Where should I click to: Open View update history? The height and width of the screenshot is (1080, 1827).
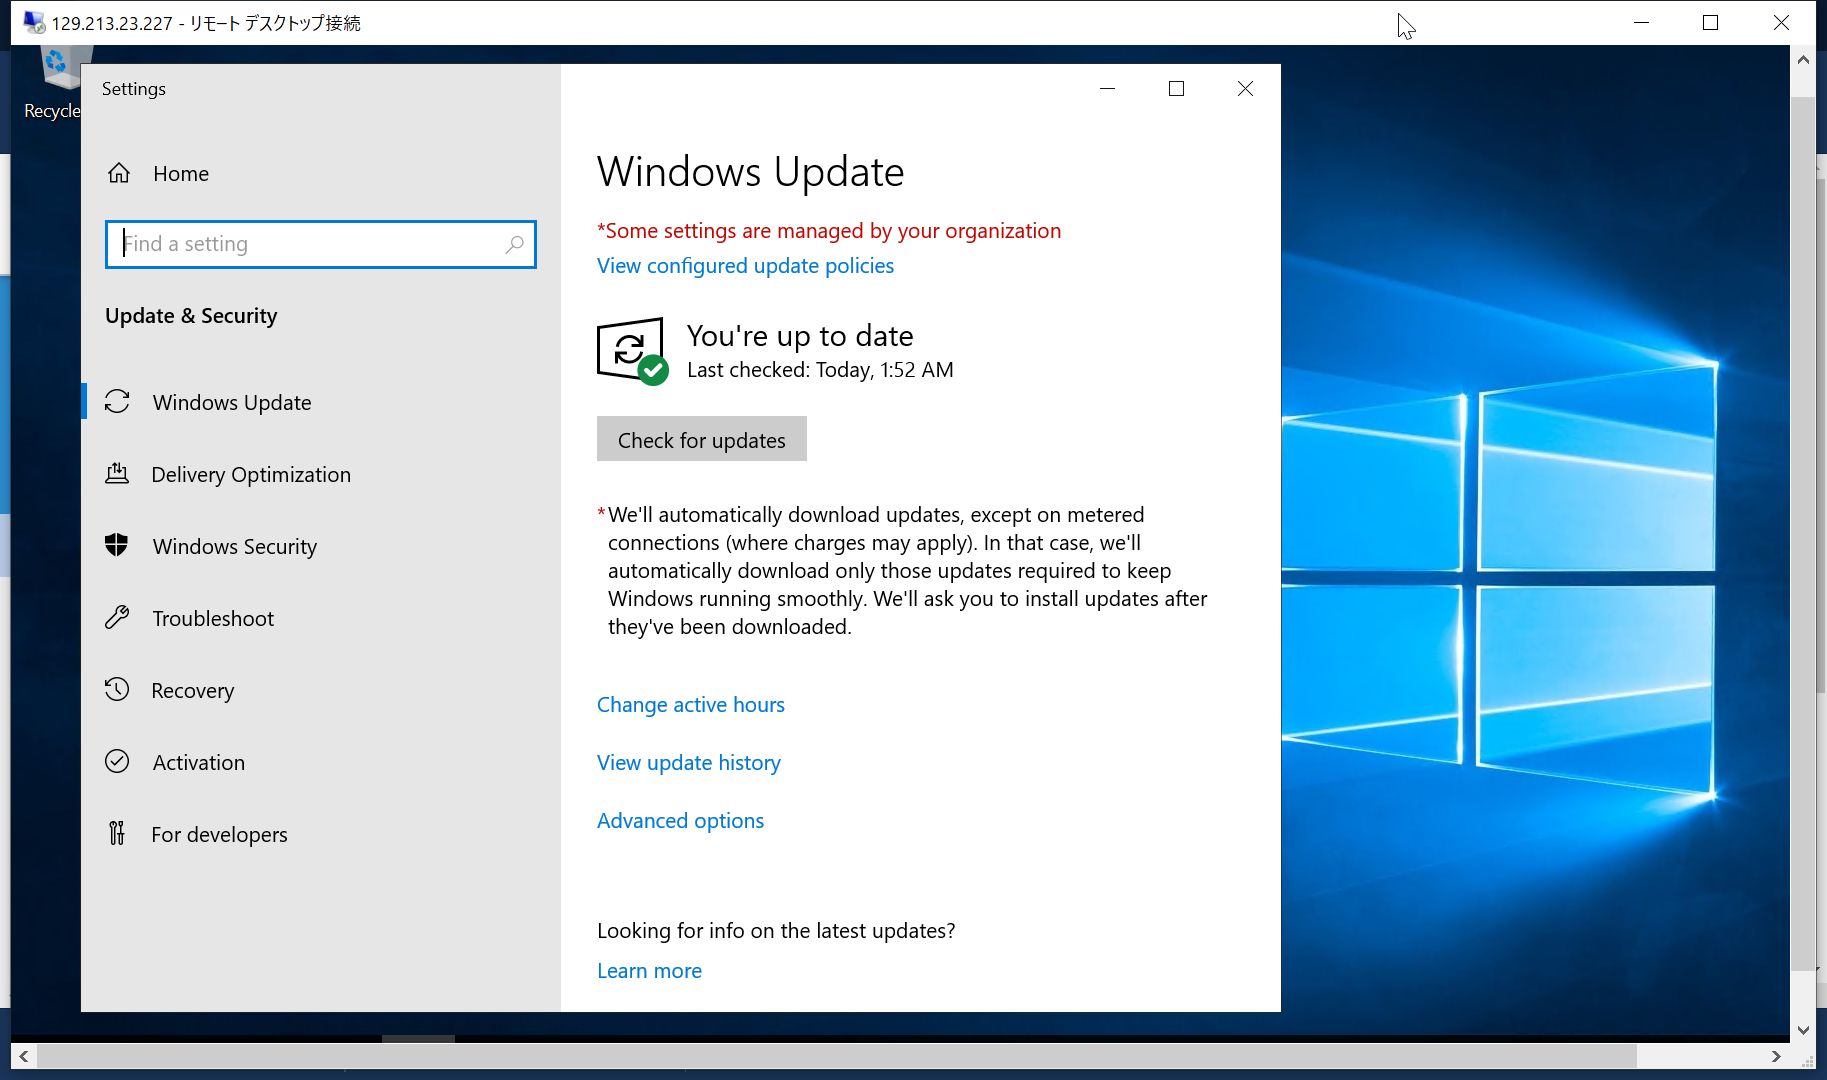click(688, 763)
